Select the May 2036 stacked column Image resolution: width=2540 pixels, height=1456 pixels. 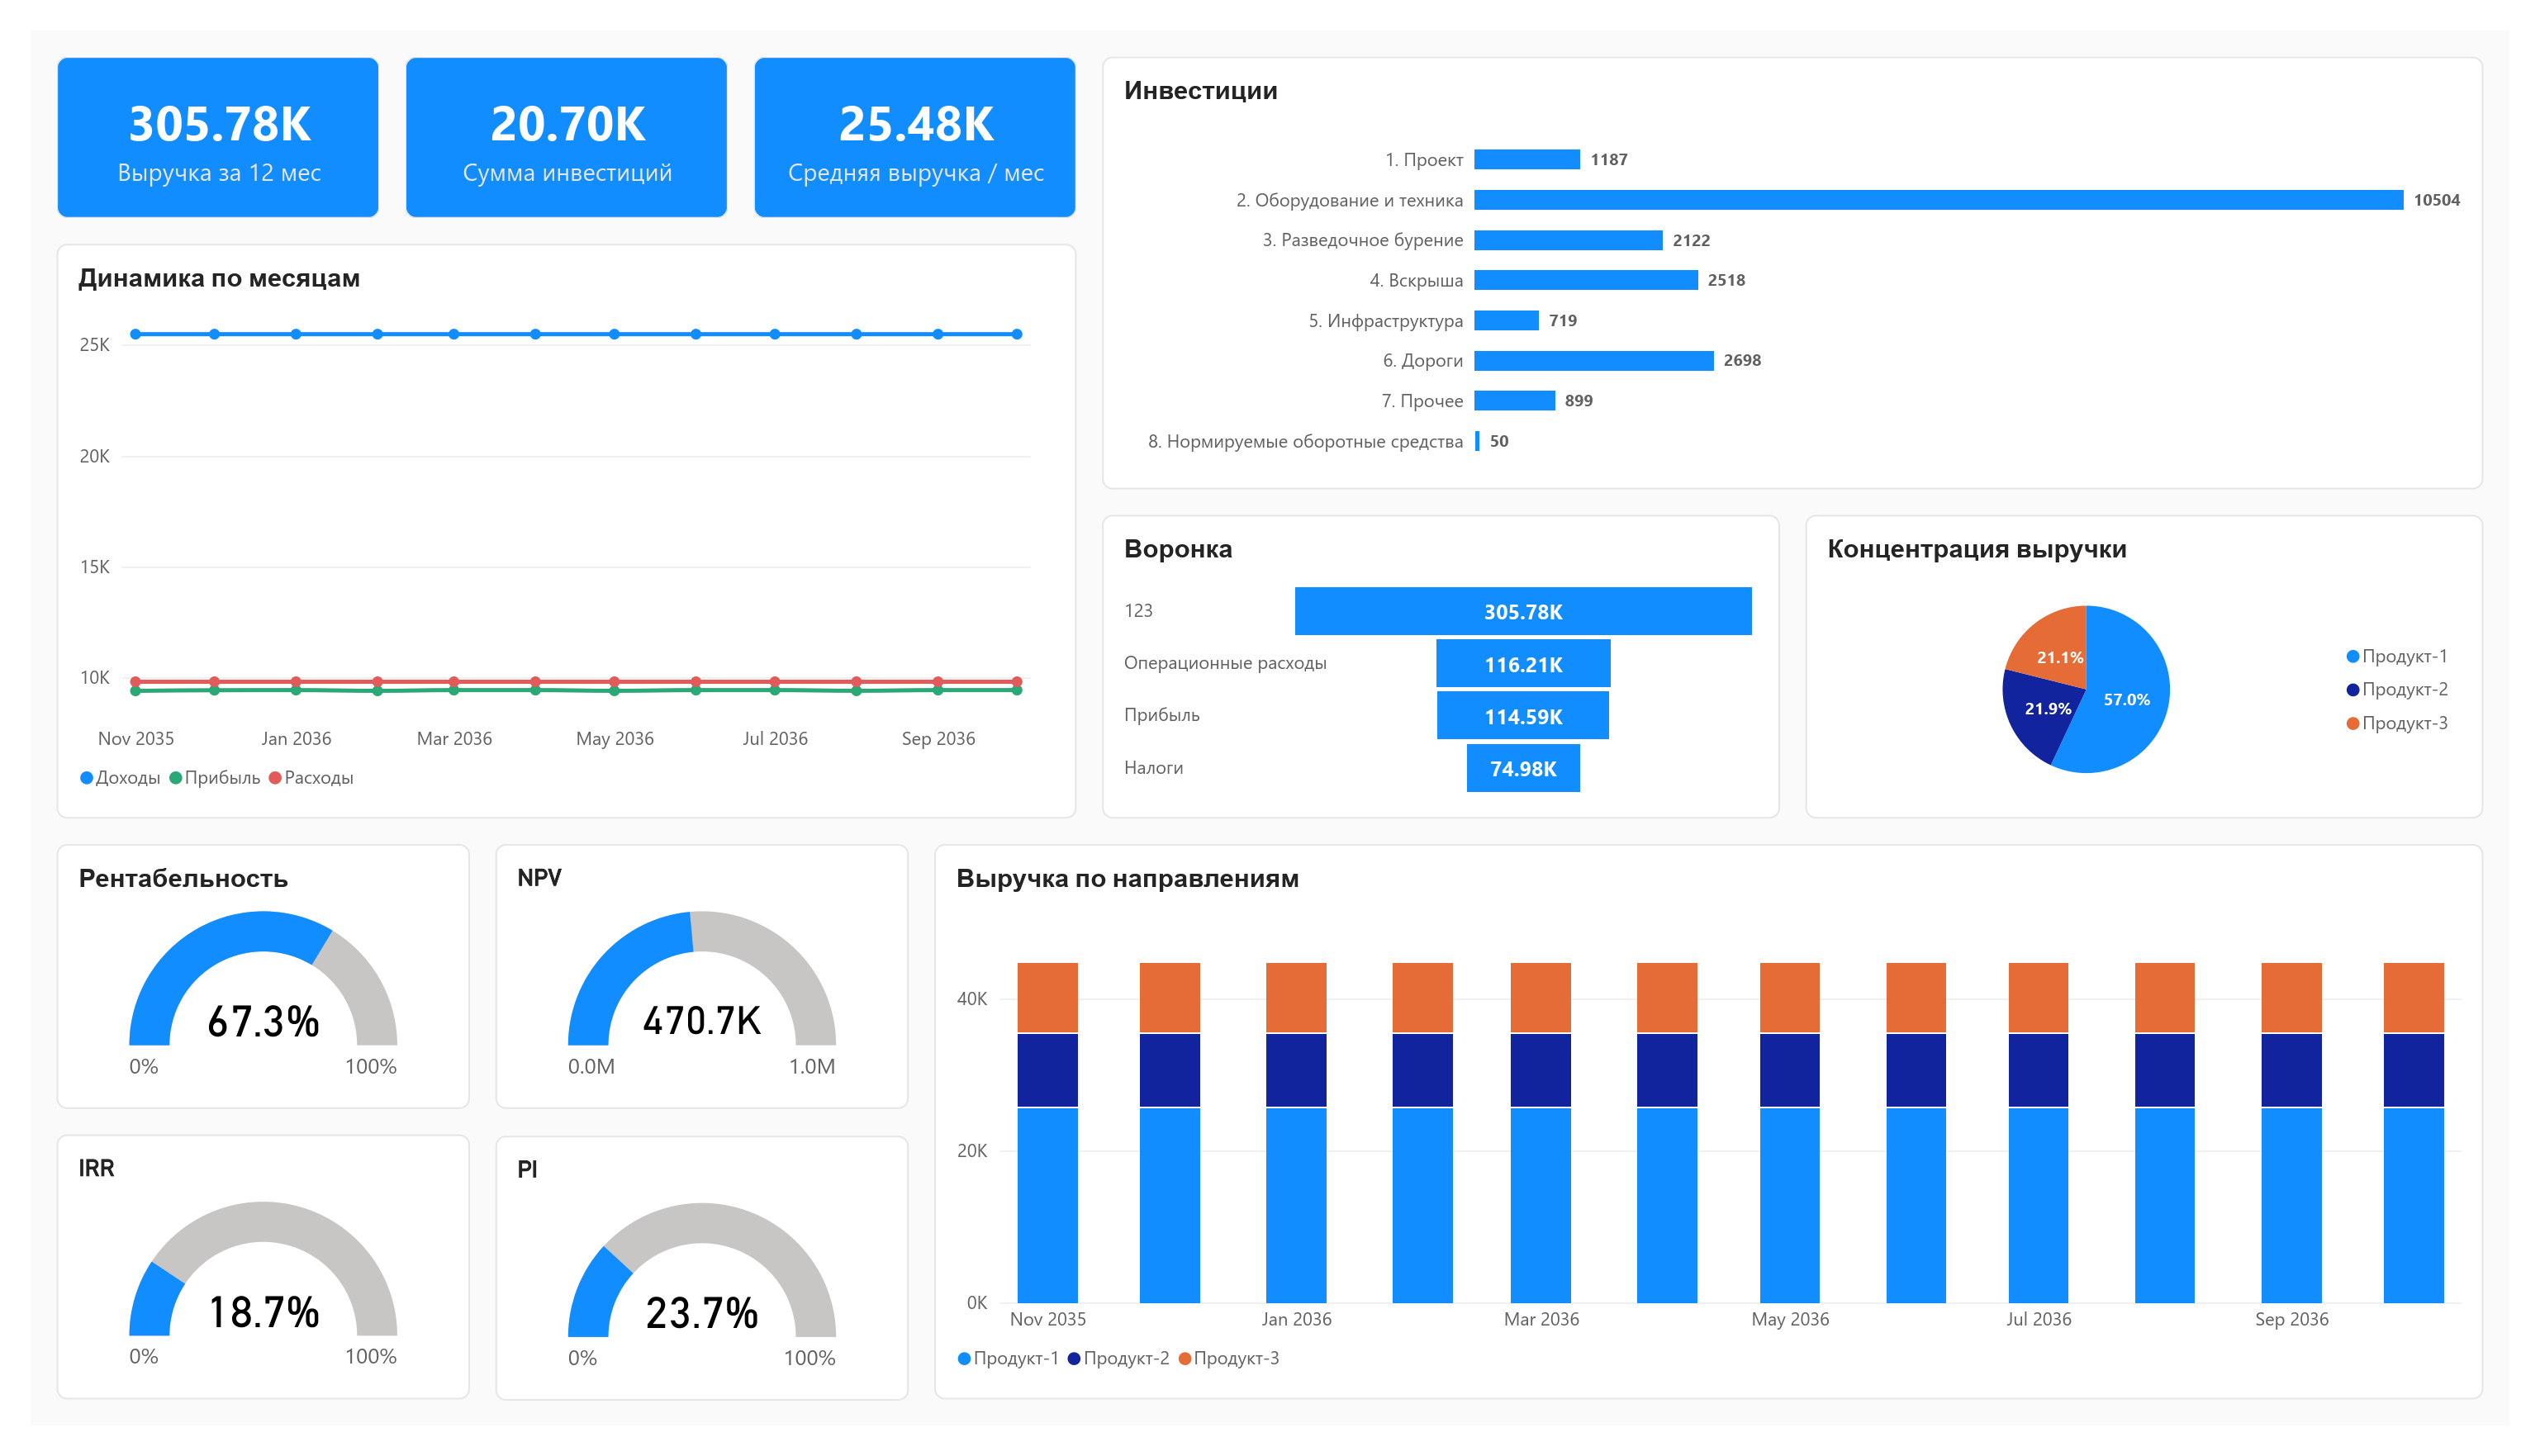pos(1789,1133)
